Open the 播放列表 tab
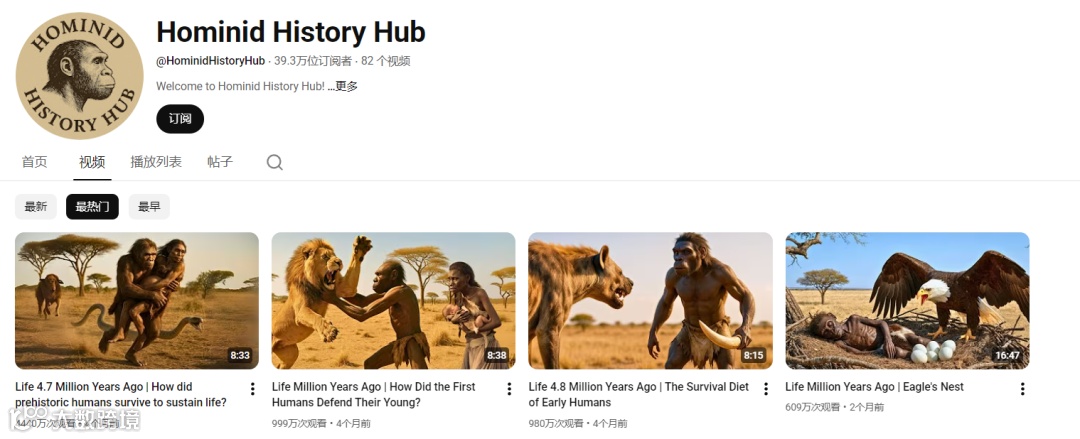The height and width of the screenshot is (439, 1080). pos(156,162)
